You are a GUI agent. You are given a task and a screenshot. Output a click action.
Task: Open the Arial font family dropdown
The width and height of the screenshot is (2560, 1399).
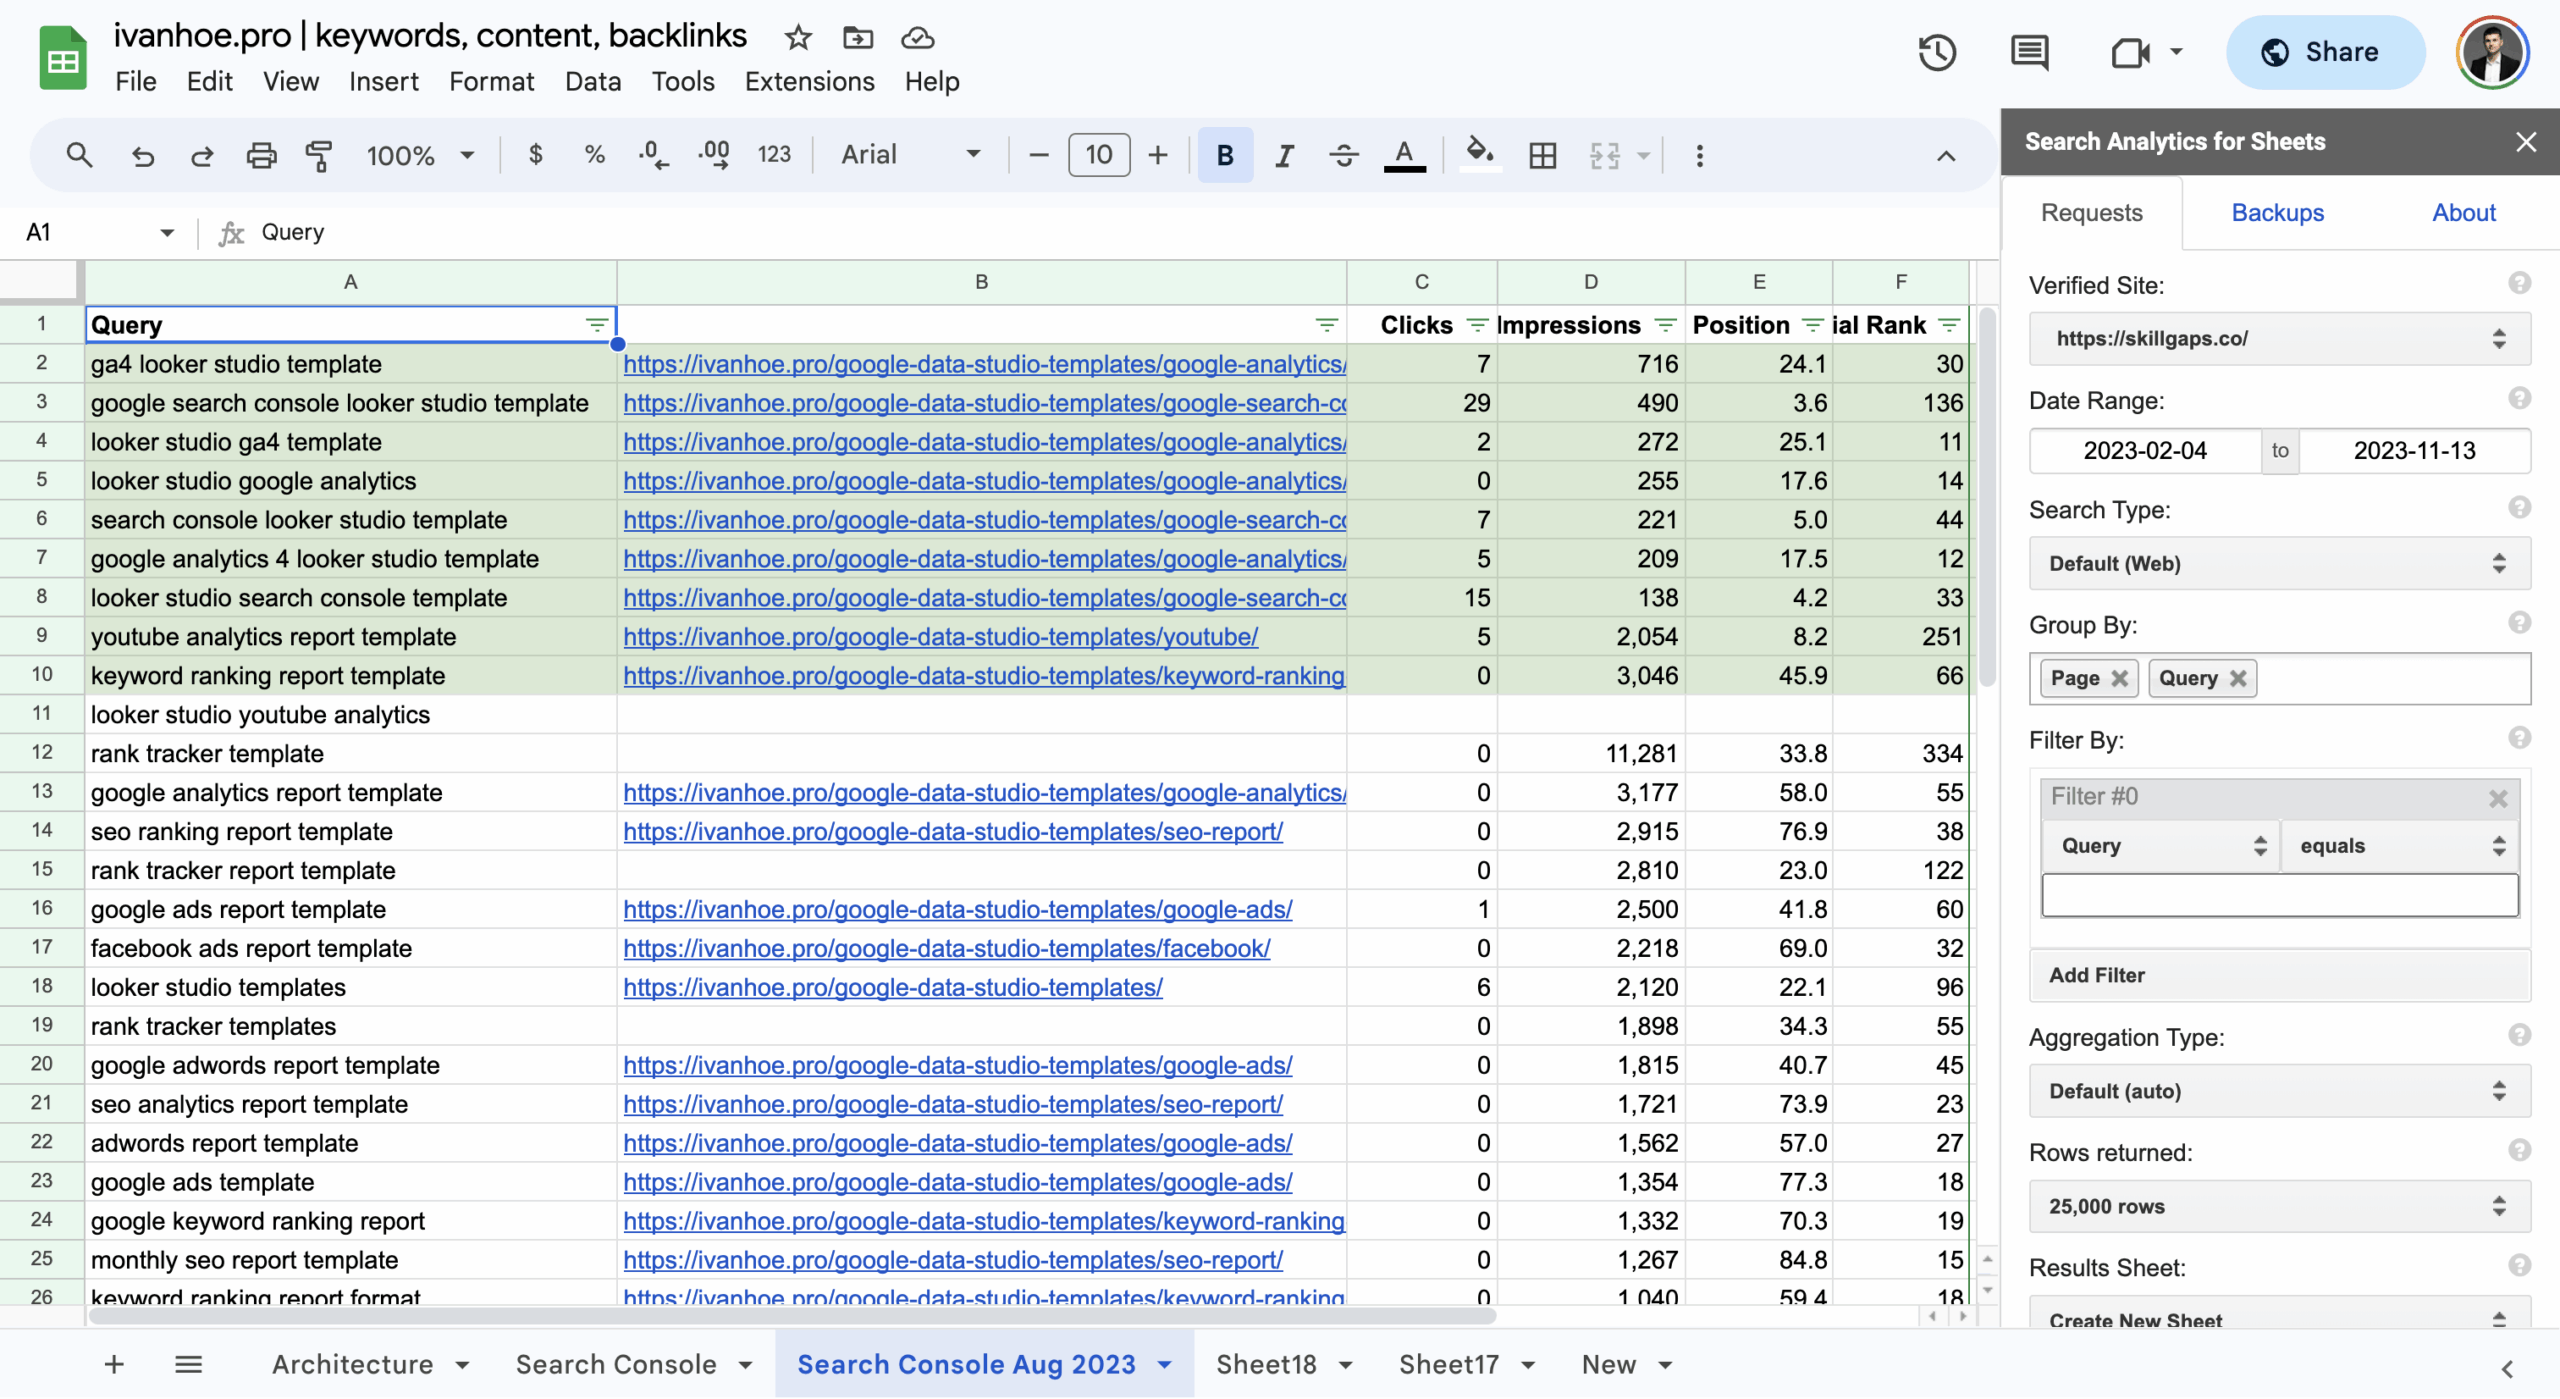pyautogui.click(x=910, y=155)
